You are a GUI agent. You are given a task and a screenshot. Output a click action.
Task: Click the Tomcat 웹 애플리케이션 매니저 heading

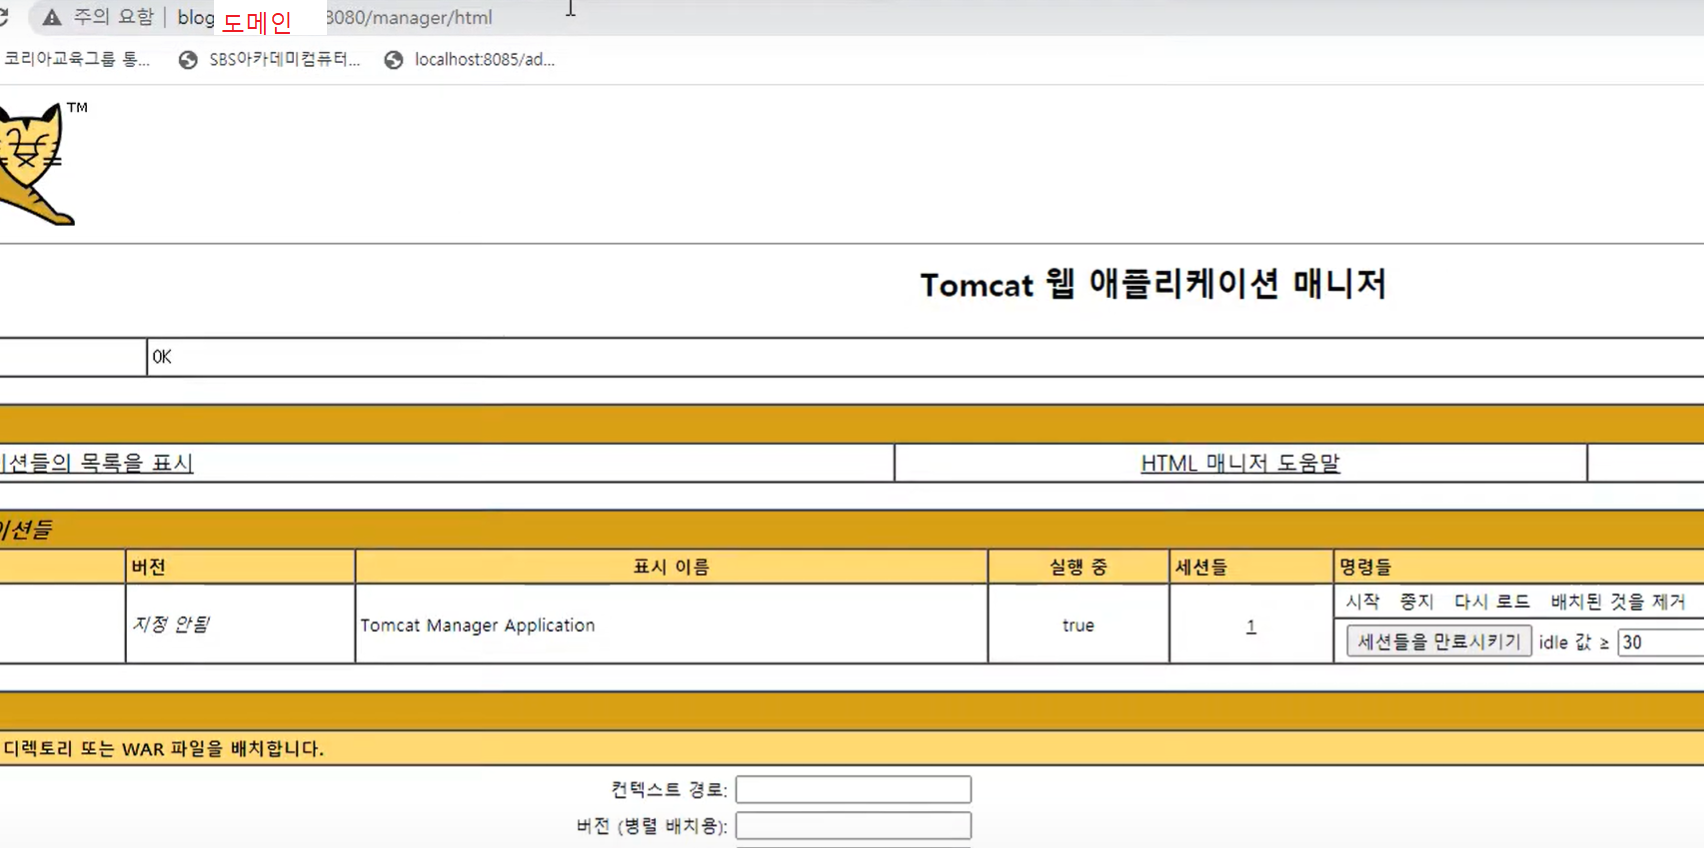point(1153,284)
